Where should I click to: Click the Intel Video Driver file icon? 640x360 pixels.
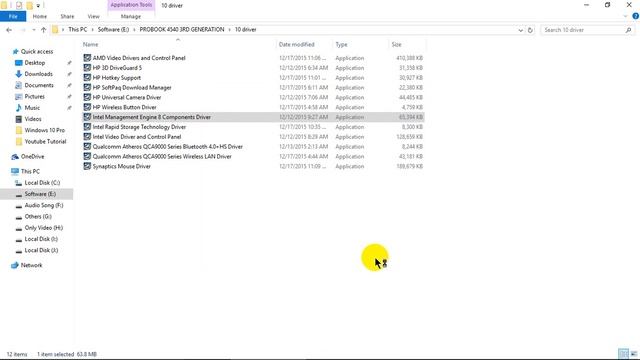[87, 137]
